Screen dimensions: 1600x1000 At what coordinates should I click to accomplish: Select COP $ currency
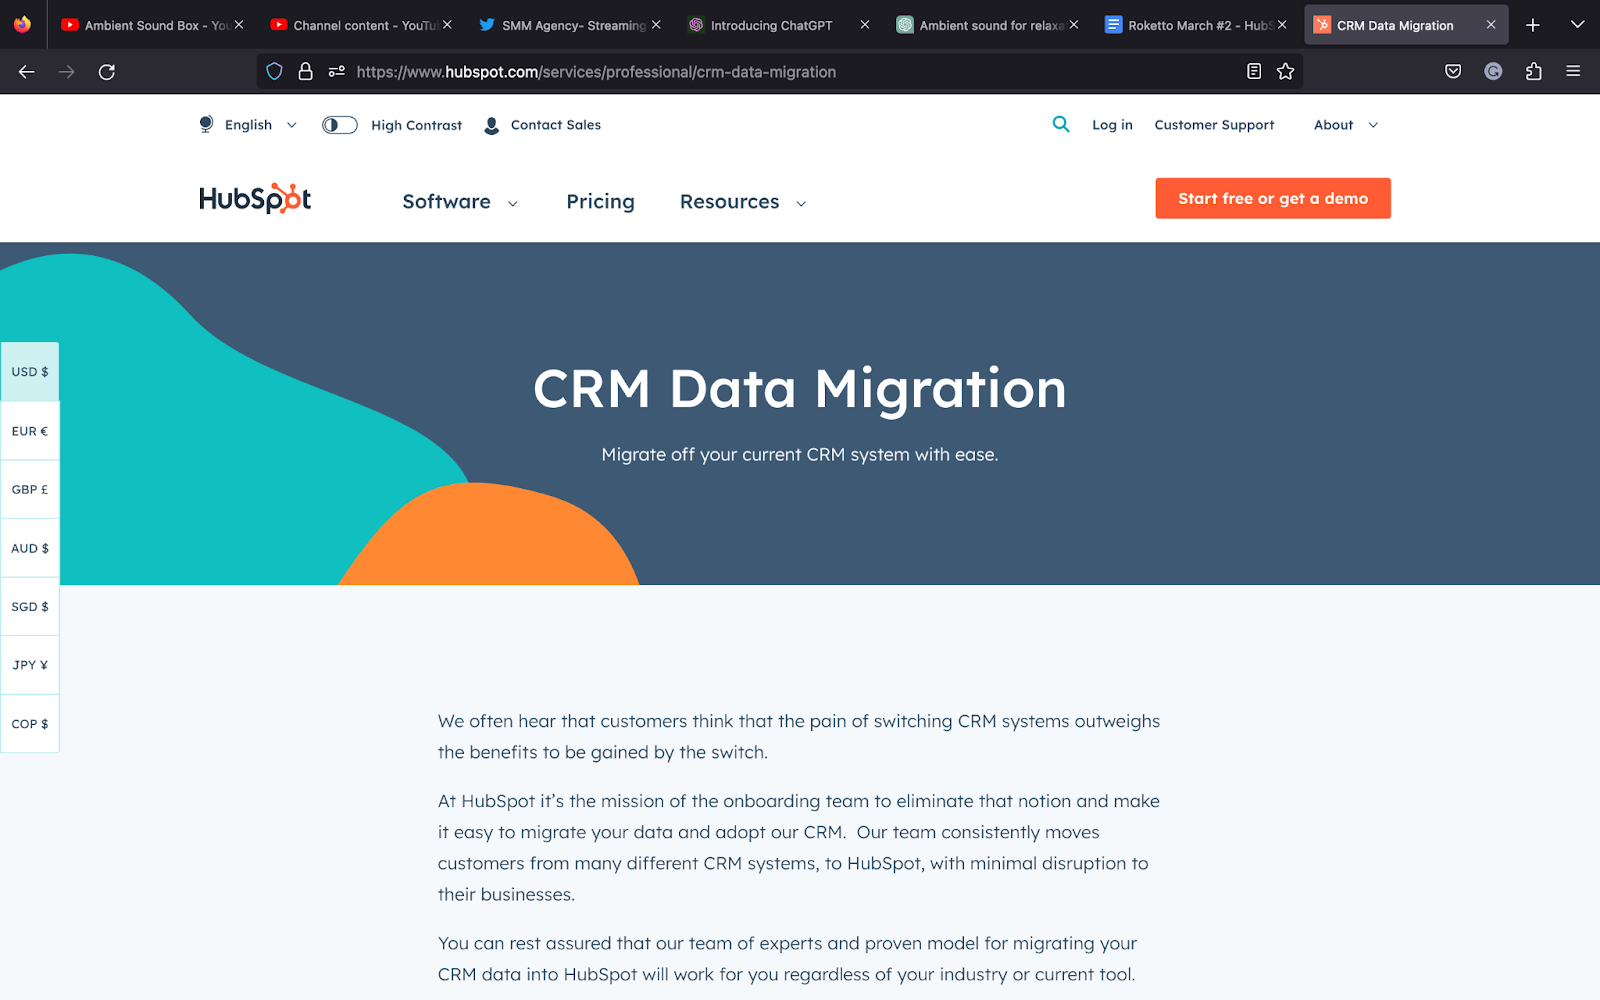click(x=30, y=724)
